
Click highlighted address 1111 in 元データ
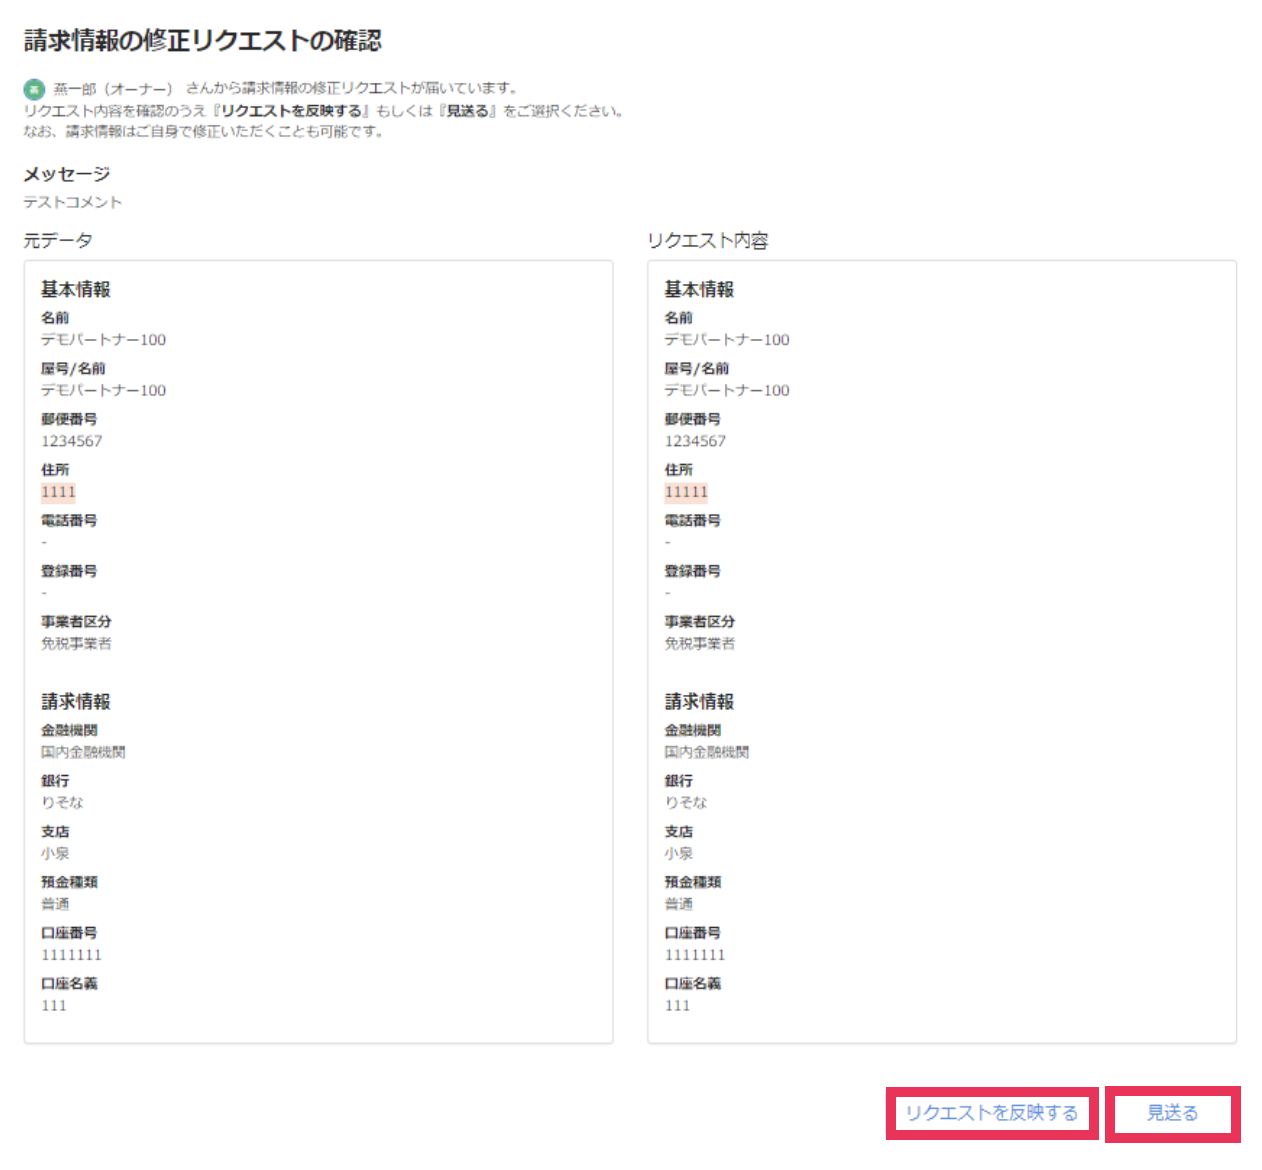coord(58,492)
